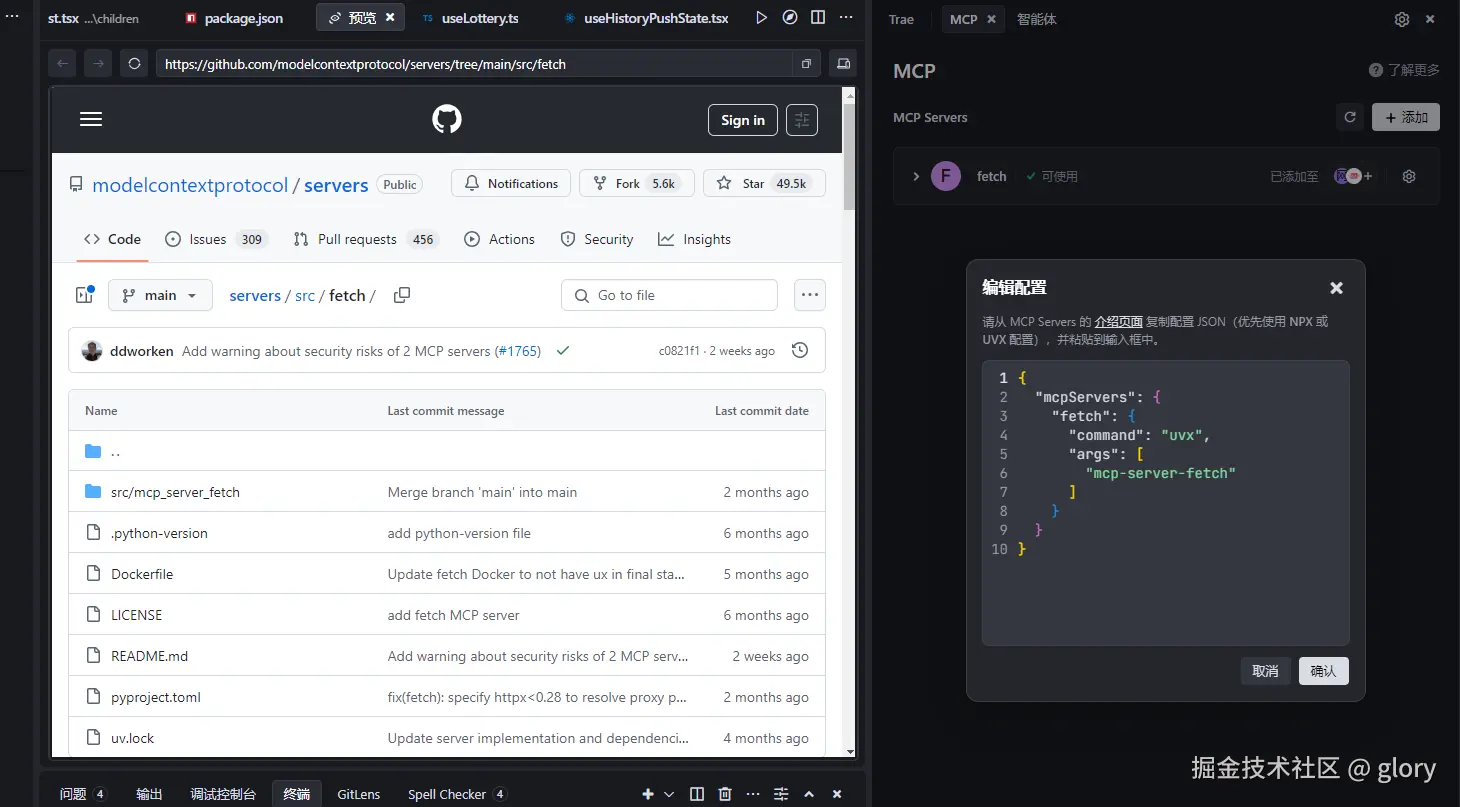This screenshot has width=1460, height=807.
Task: Click 确认 to confirm configuration
Action: [1323, 671]
